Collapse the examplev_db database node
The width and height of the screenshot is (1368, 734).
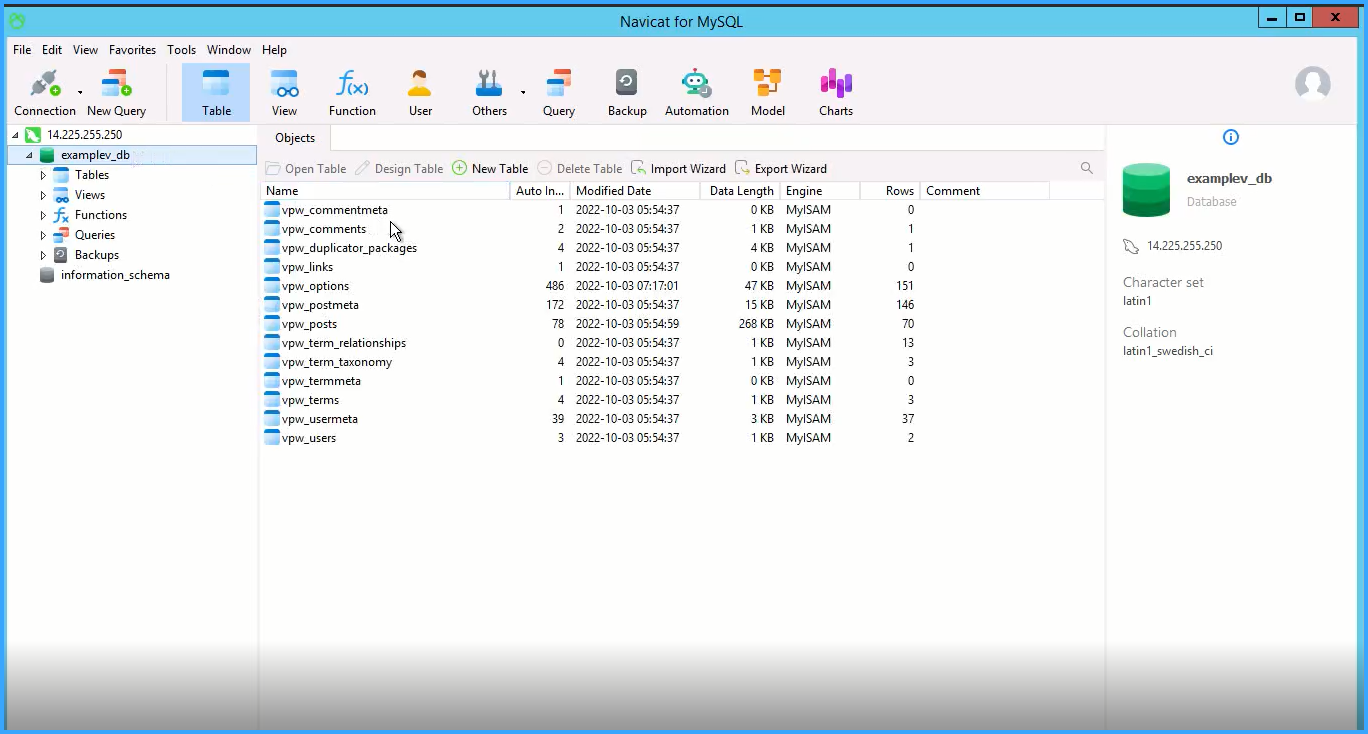point(29,155)
